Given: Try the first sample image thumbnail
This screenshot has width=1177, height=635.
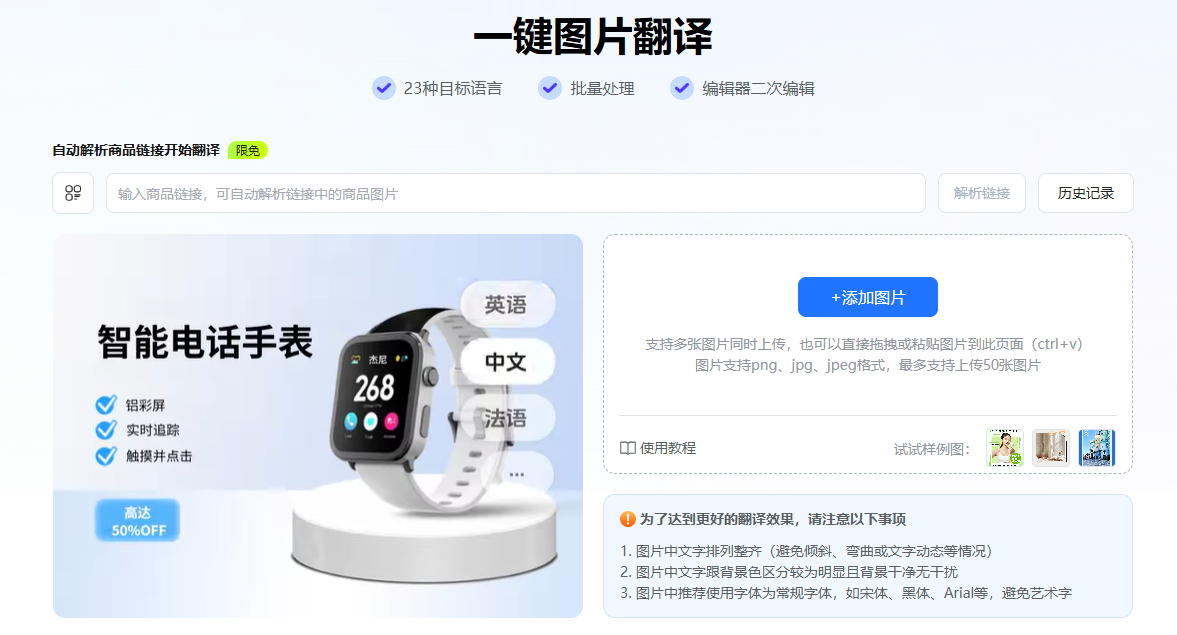Looking at the screenshot, I should coord(1005,448).
